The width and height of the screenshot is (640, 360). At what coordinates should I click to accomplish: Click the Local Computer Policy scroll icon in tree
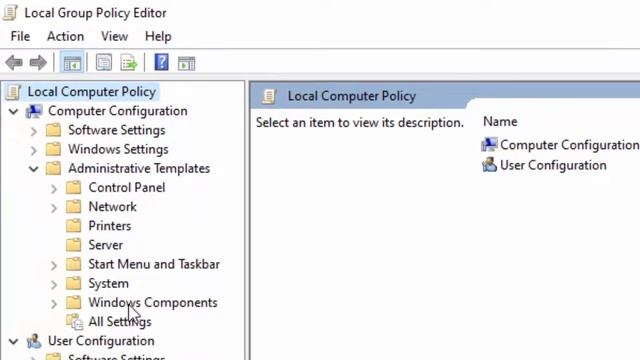(13, 92)
